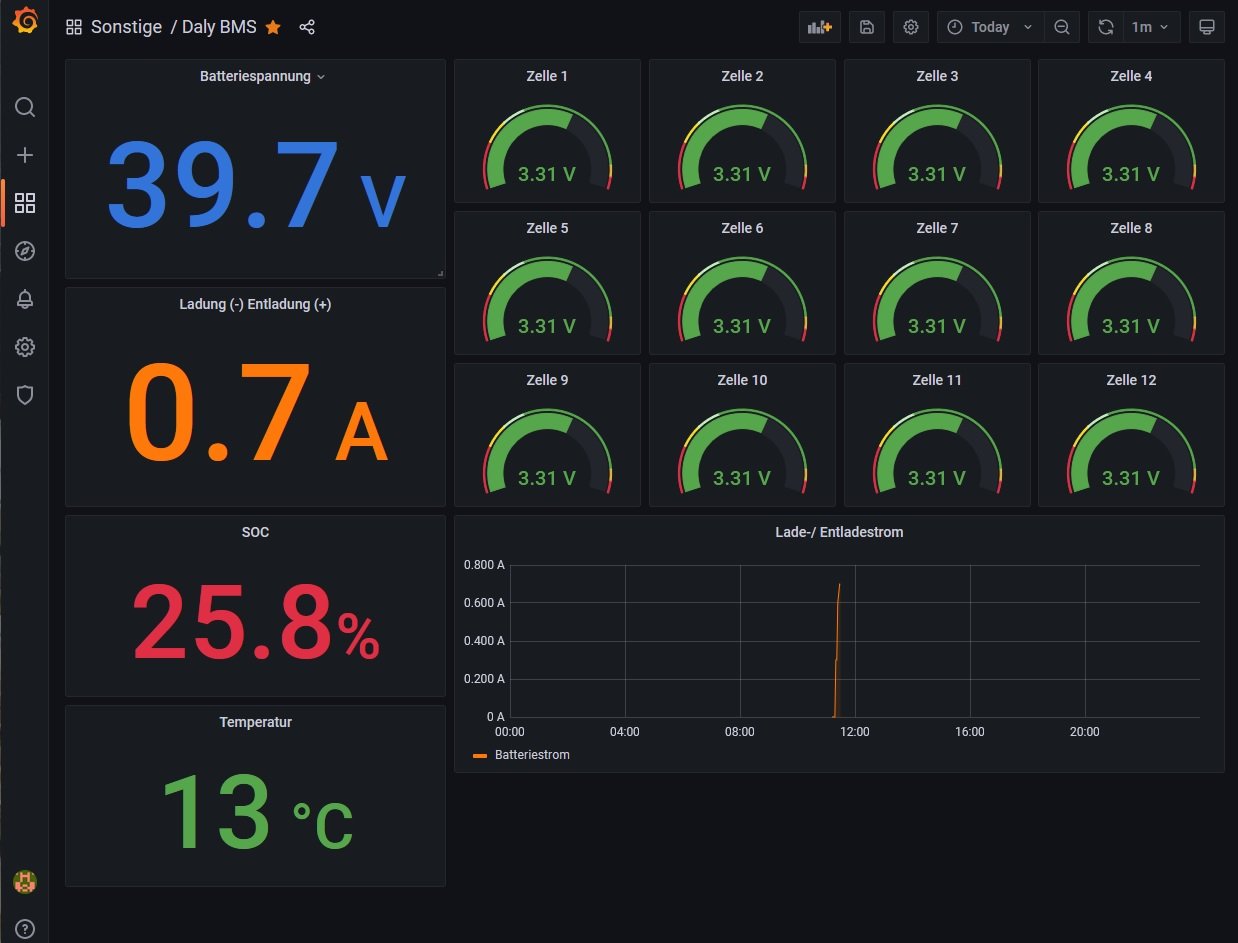Open the Explore compass icon
Viewport: 1238px width, 943px height.
(25, 251)
